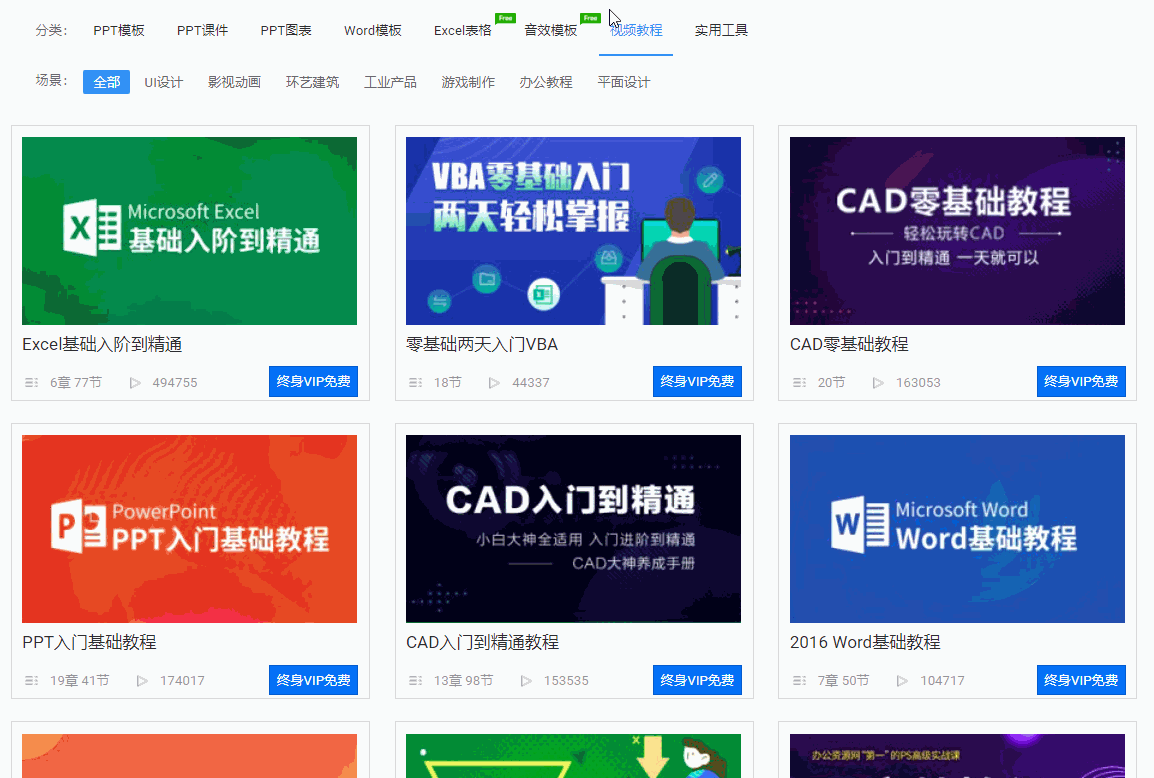The height and width of the screenshot is (778, 1154).
Task: Click play count icon beside 163053
Action: click(878, 383)
